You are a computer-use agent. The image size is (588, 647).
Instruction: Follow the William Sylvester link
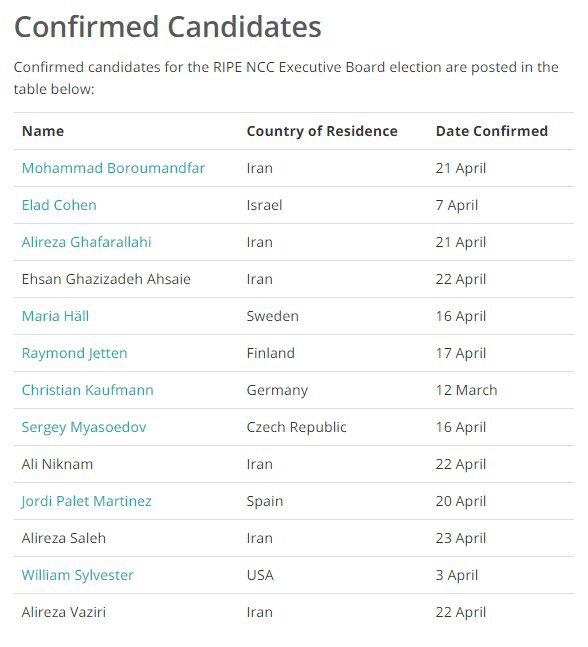tap(78, 575)
